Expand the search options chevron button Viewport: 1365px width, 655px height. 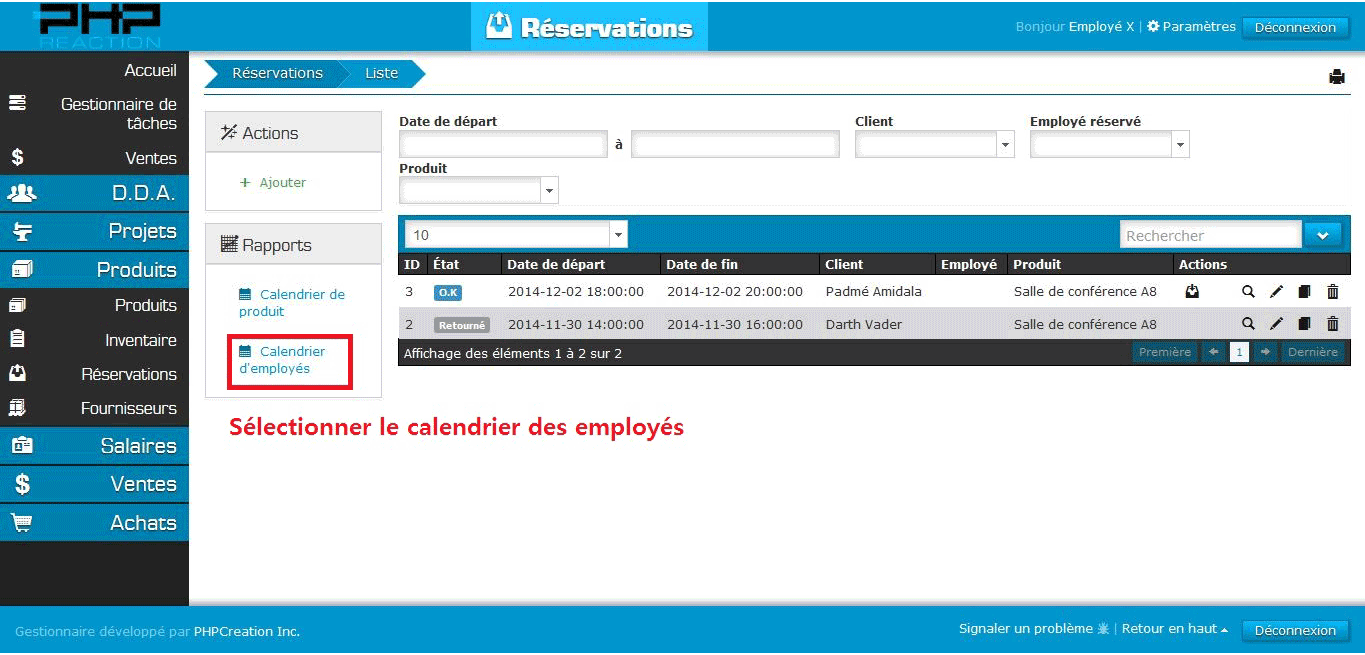(x=1323, y=235)
